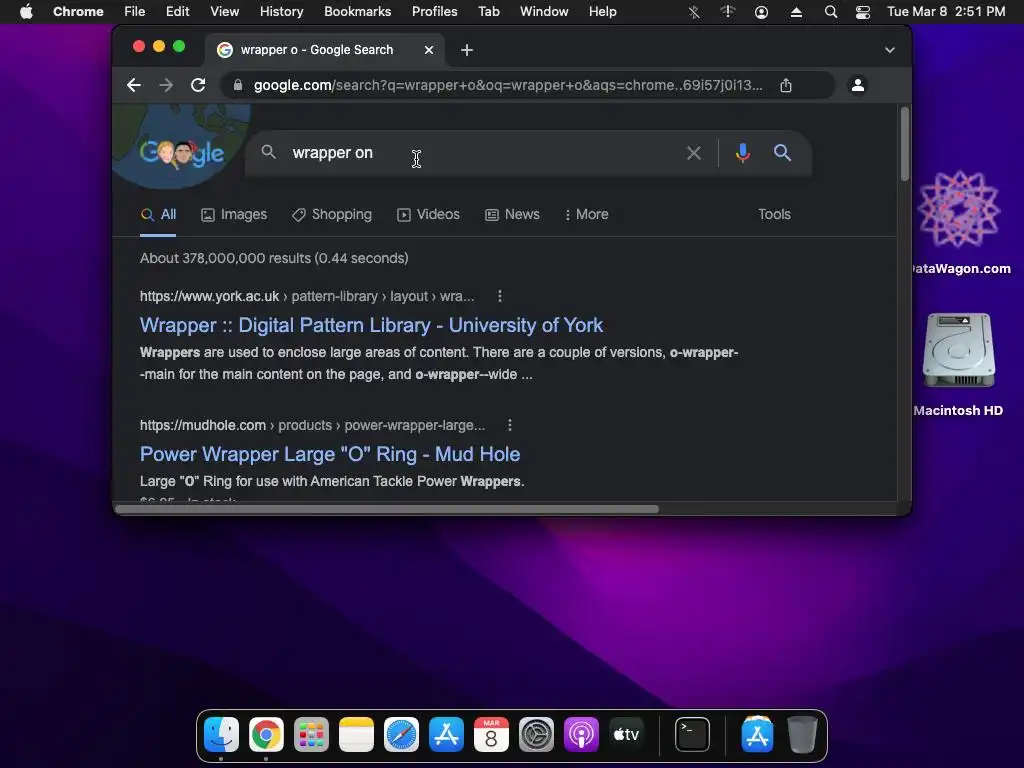1024x768 pixels.
Task: Expand the tab search chevron
Action: pyautogui.click(x=889, y=50)
